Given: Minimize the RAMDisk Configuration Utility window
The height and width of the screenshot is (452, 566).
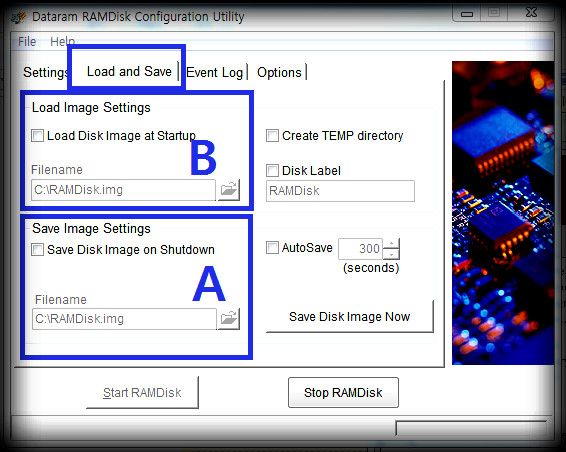Looking at the screenshot, I should coord(466,14).
